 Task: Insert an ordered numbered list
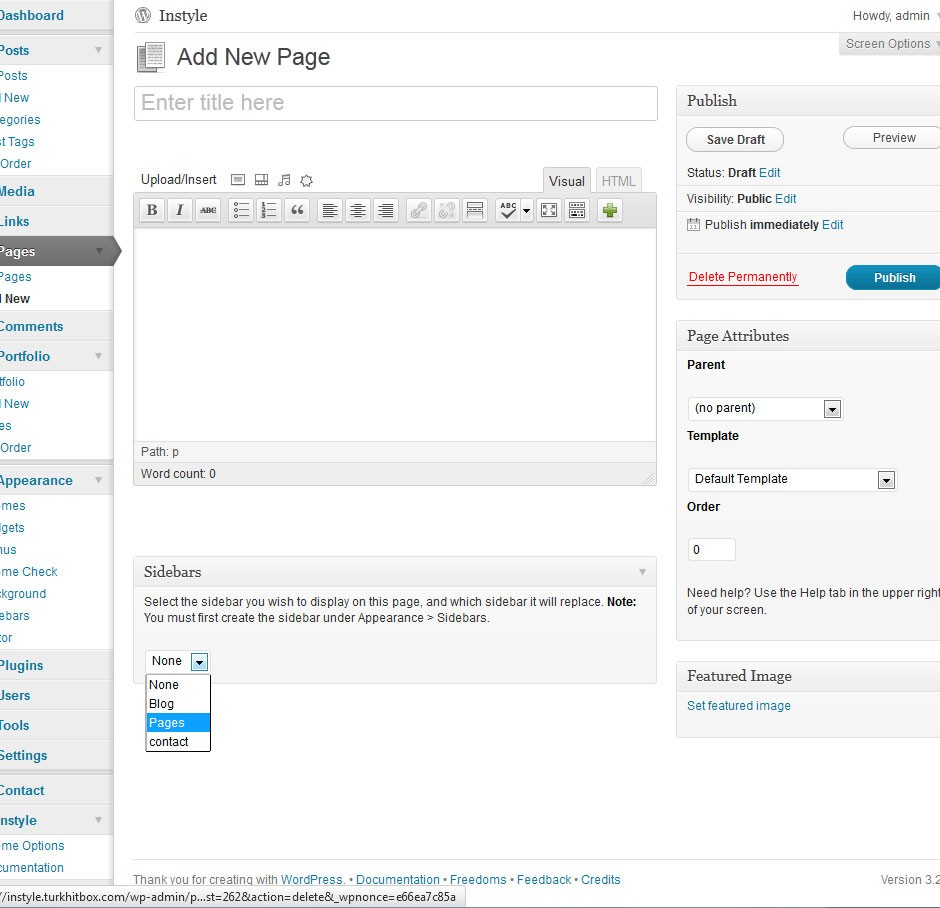pos(269,210)
